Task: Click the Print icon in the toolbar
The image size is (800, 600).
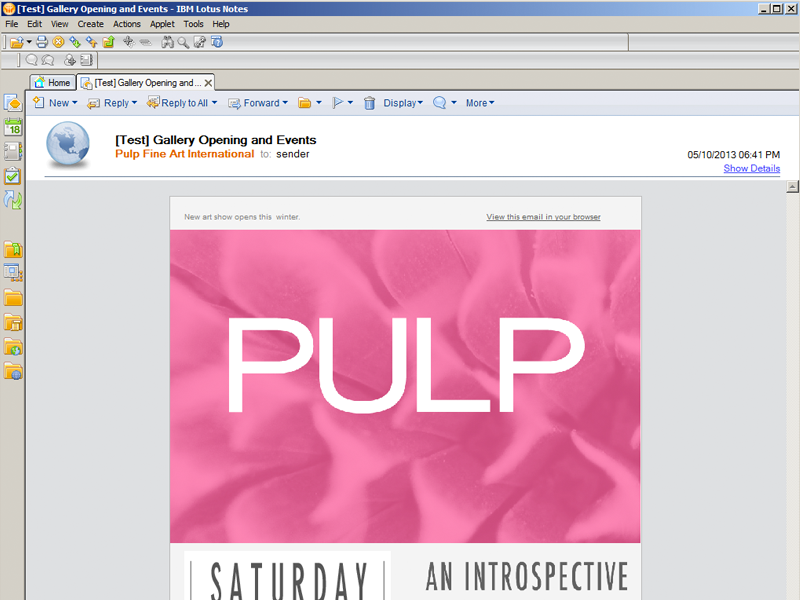Action: coord(42,42)
